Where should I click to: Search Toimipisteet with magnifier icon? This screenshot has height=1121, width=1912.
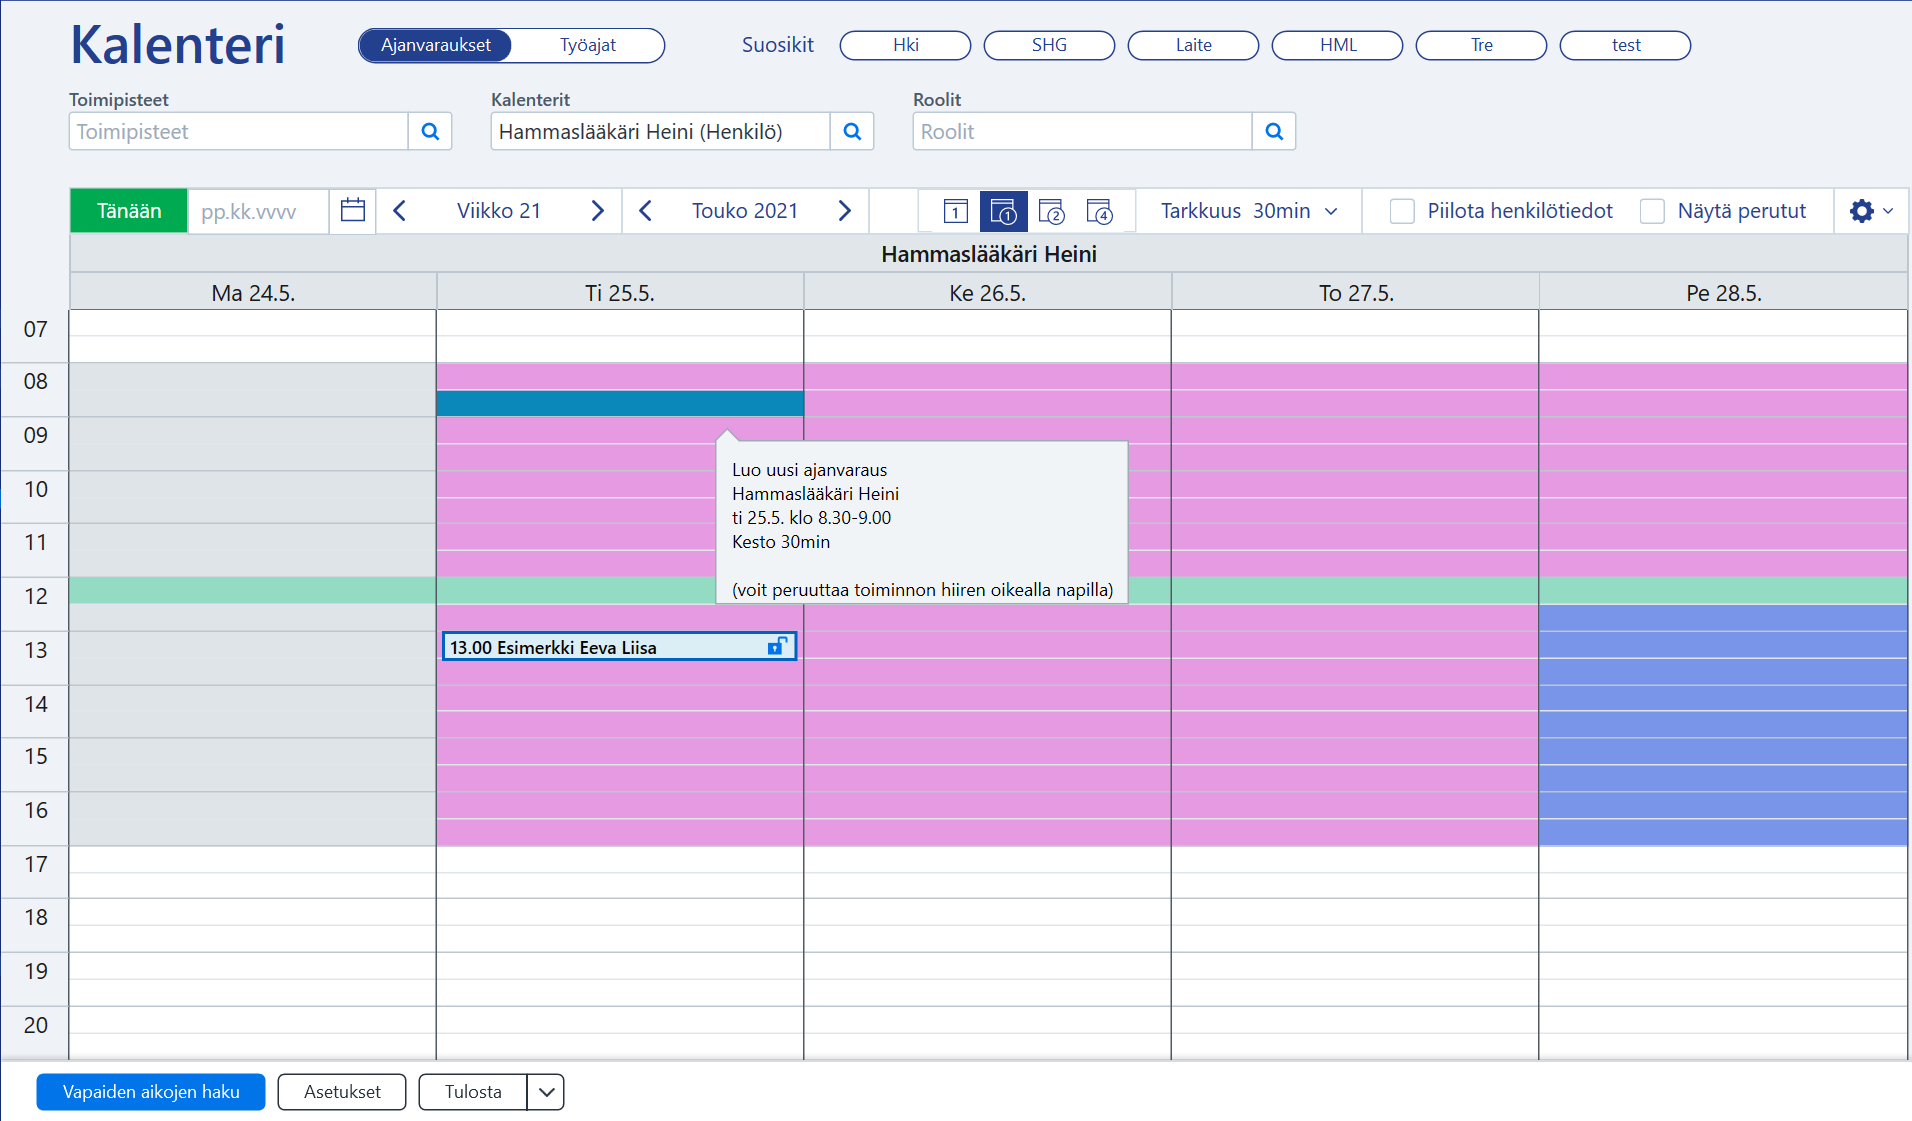coord(430,131)
